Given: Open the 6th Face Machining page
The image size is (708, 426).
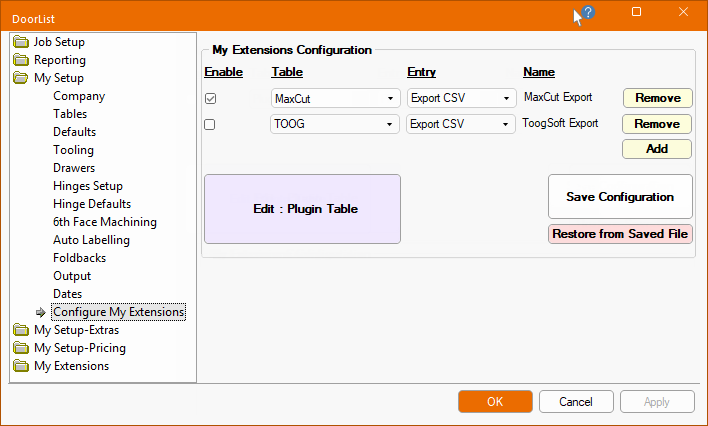Looking at the screenshot, I should point(105,222).
